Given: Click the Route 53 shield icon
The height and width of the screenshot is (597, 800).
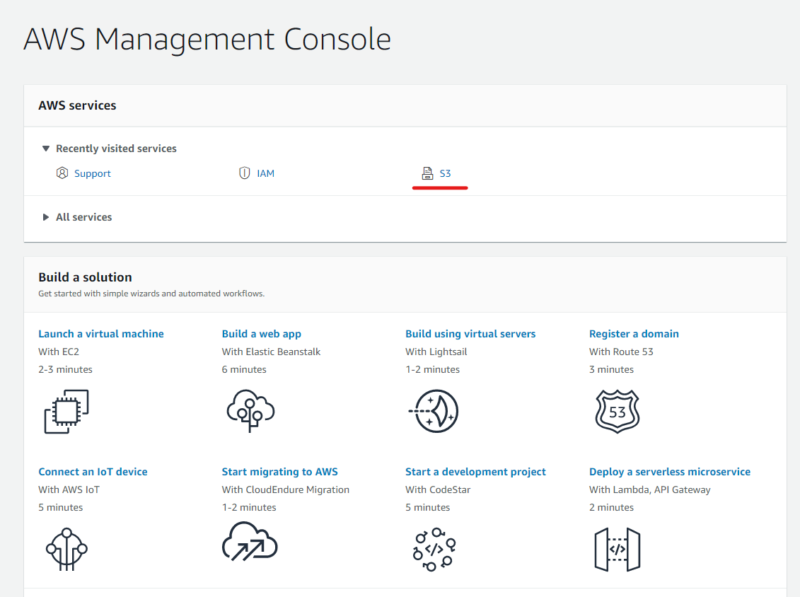Looking at the screenshot, I should 617,411.
